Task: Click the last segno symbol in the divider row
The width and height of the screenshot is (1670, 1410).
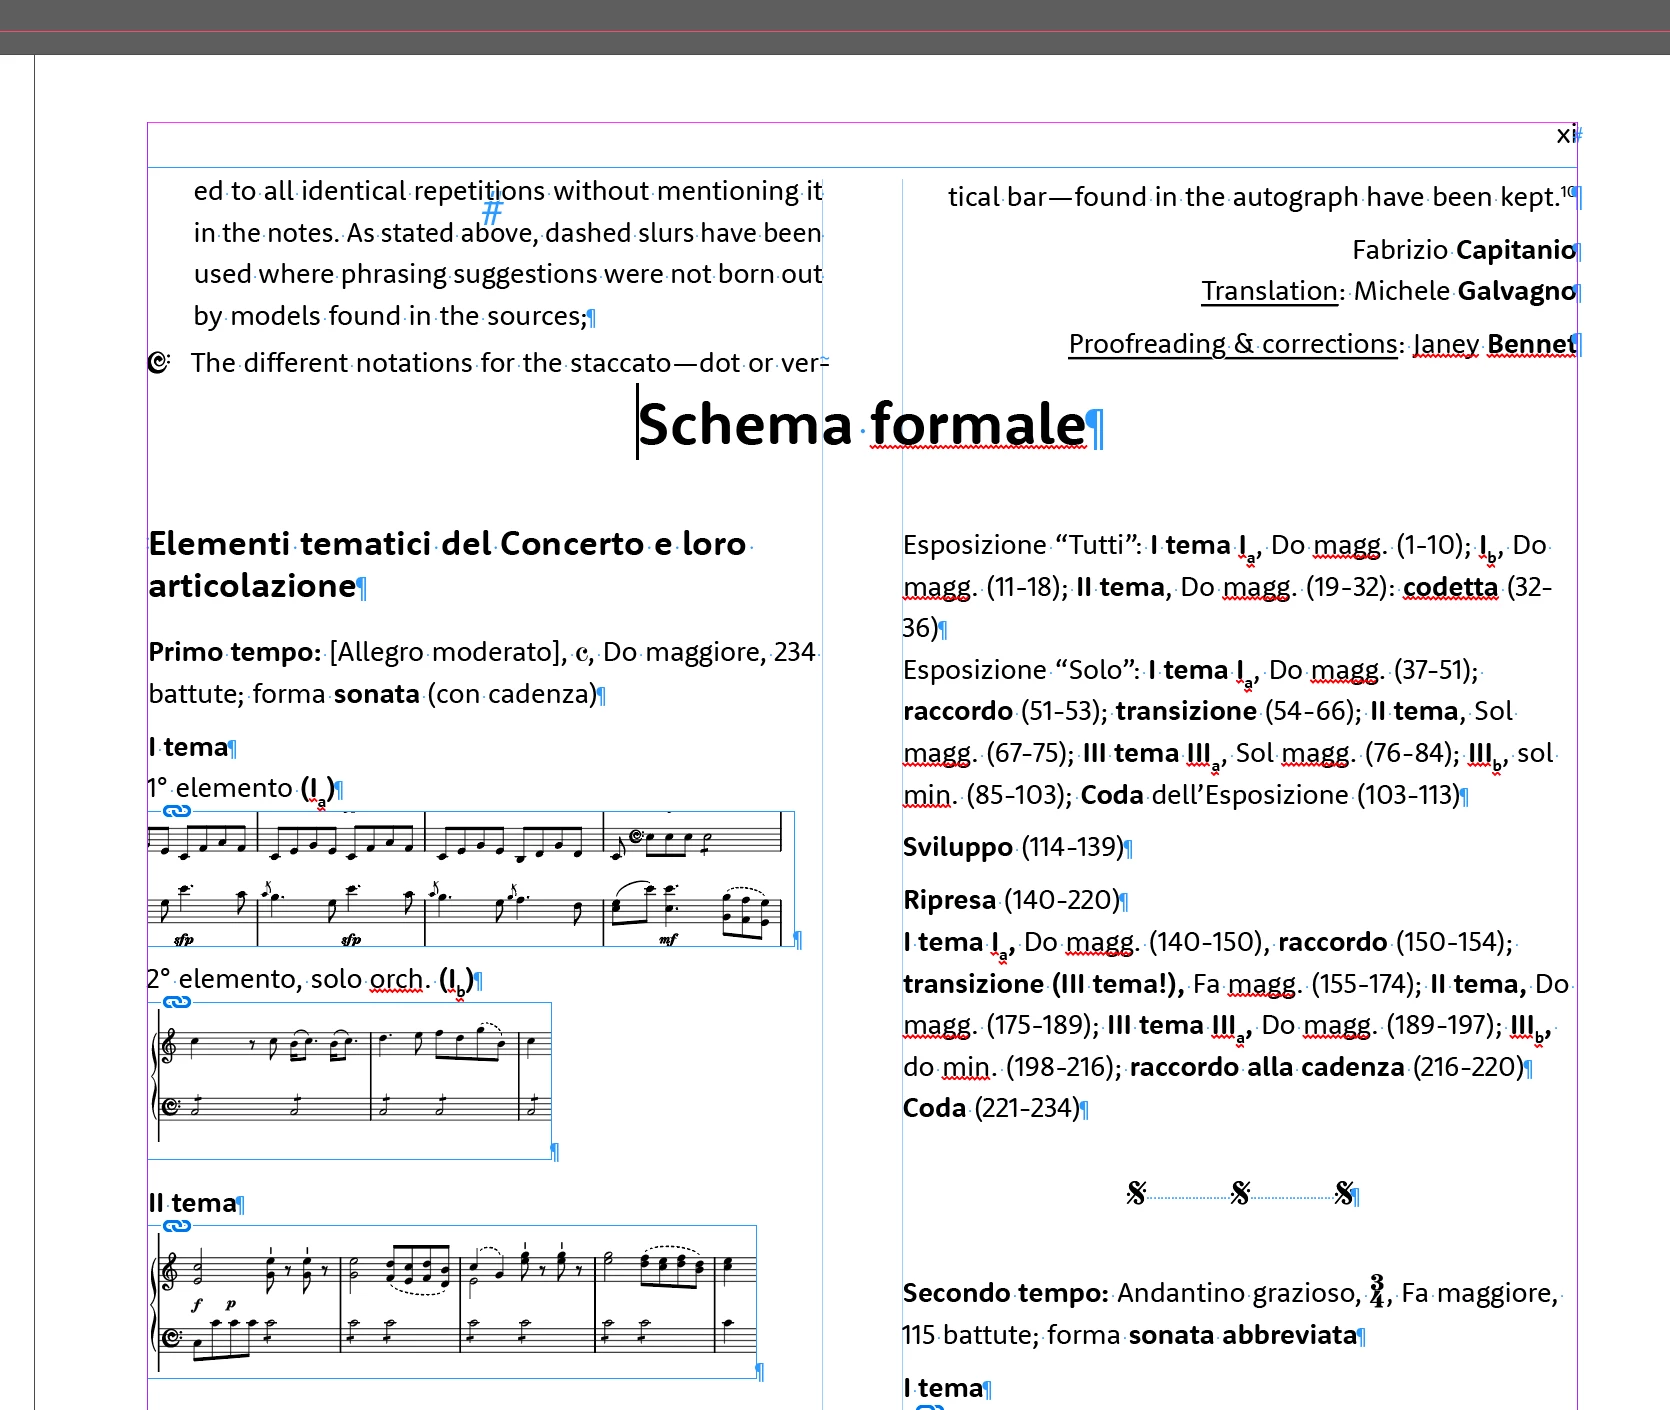Action: click(1344, 1193)
